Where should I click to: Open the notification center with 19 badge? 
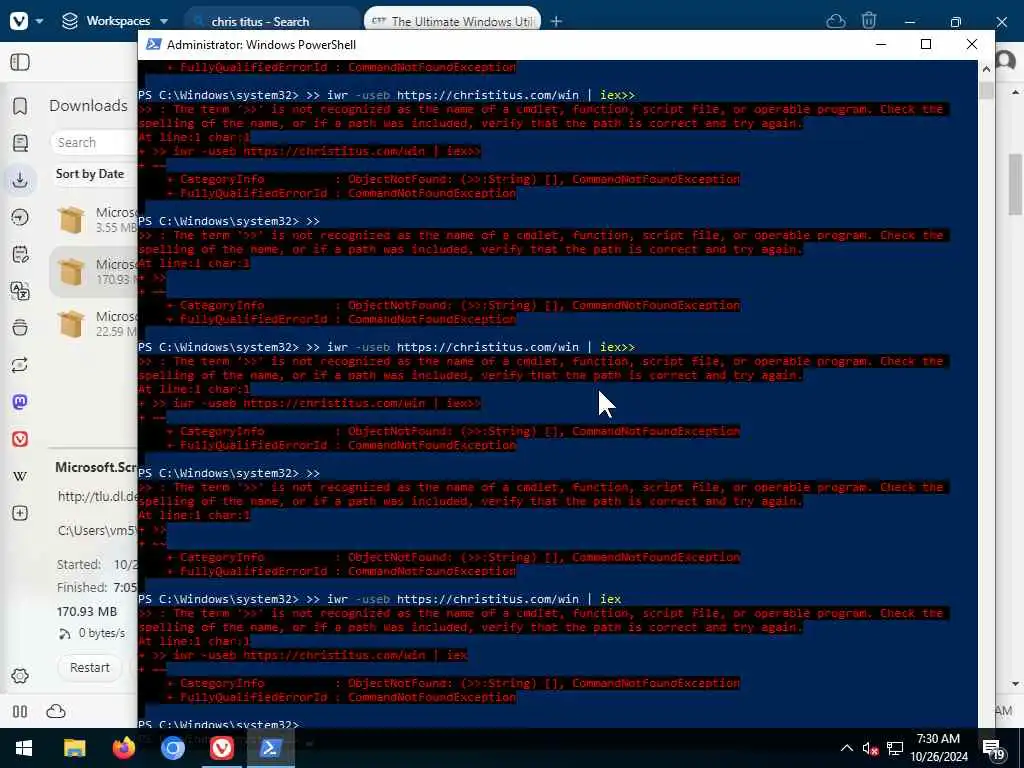[x=993, y=750]
